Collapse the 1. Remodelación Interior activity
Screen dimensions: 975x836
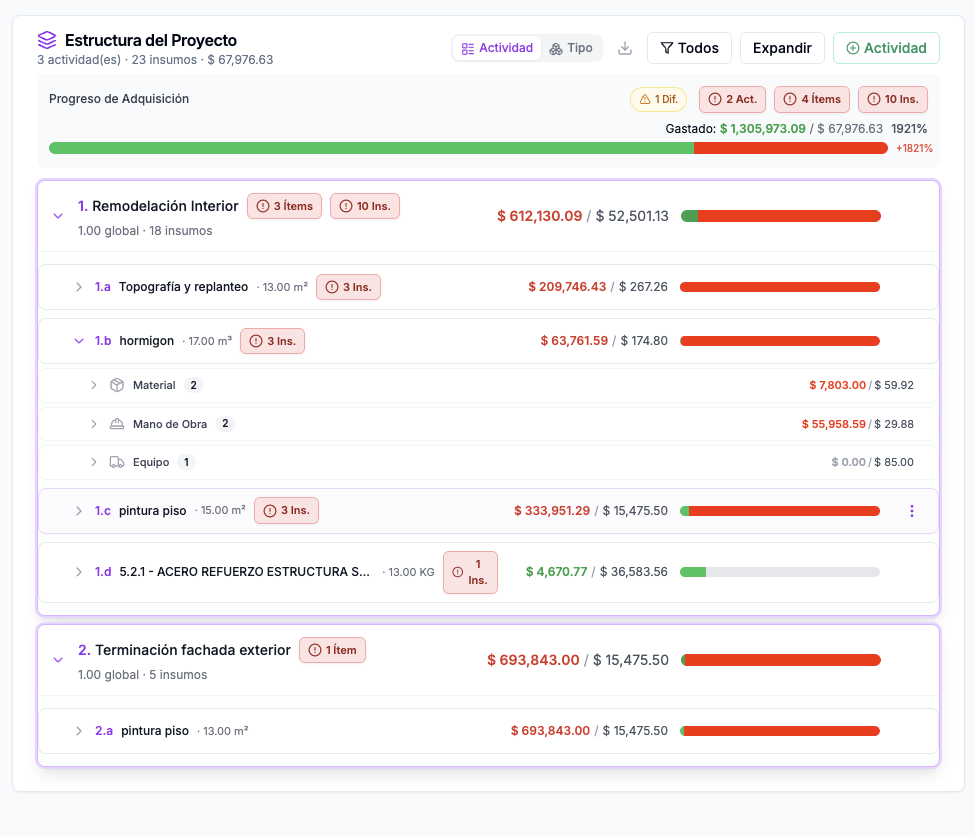point(57,215)
